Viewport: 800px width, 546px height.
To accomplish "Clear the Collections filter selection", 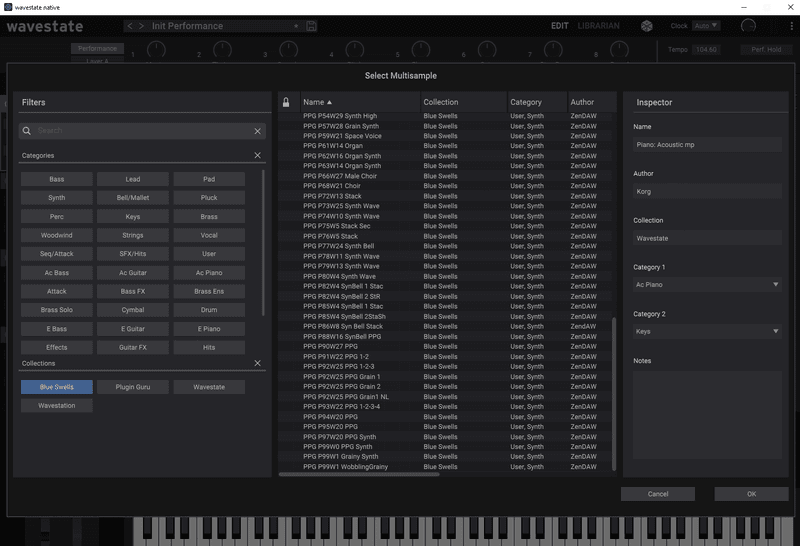I will click(x=257, y=364).
